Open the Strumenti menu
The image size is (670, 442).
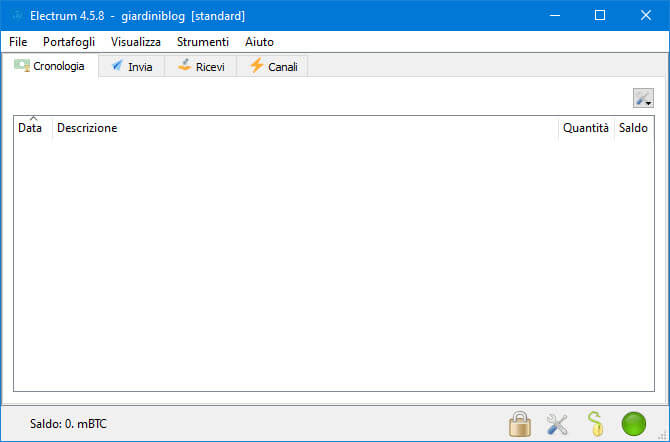pyautogui.click(x=203, y=42)
